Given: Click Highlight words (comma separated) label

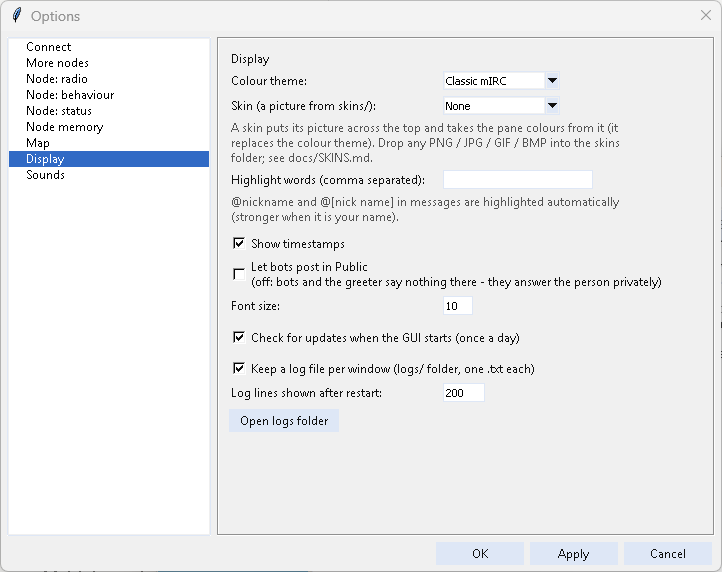Looking at the screenshot, I should [328, 180].
